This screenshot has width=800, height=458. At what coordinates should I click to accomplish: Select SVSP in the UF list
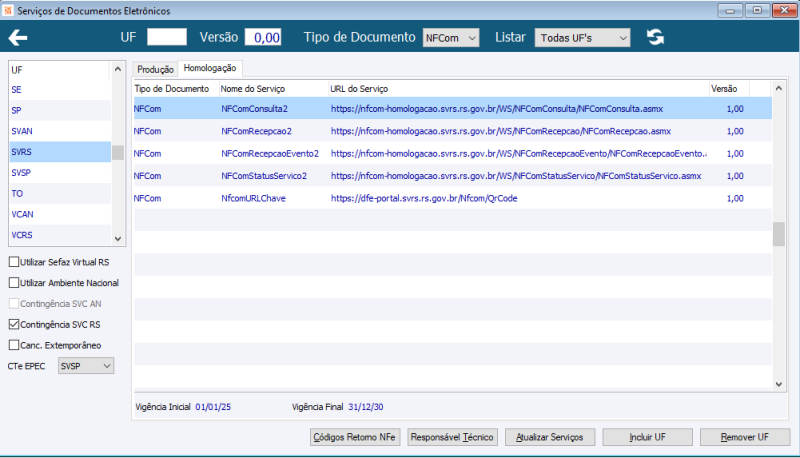coord(60,173)
